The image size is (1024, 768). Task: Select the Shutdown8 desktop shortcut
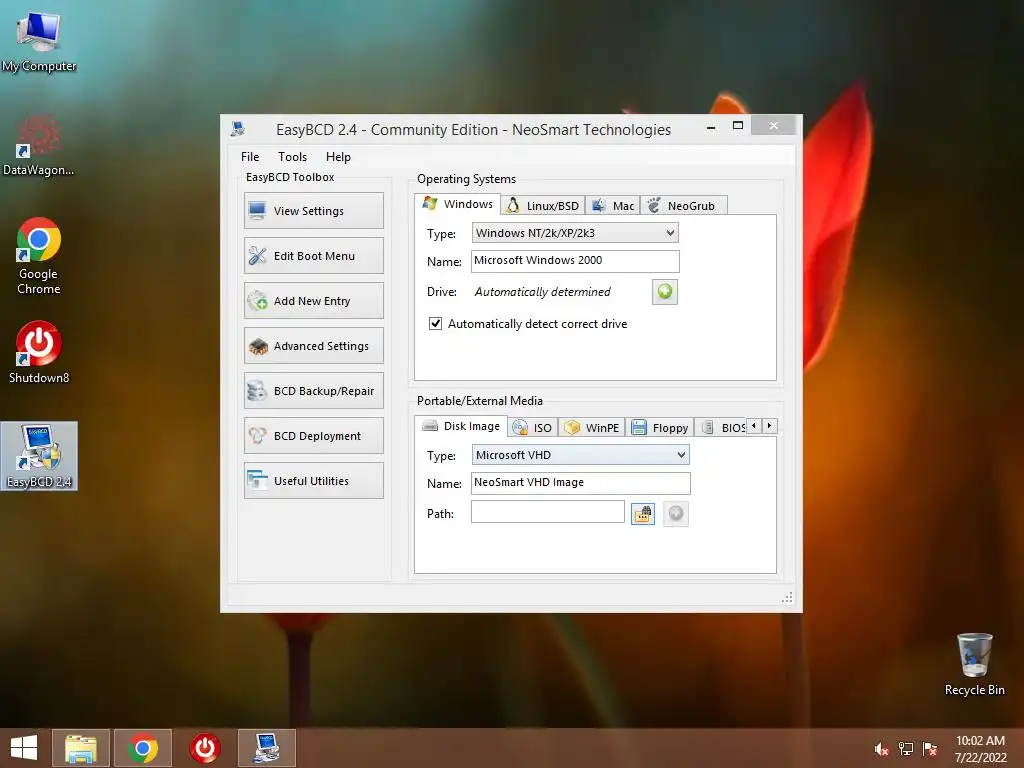pos(39,353)
